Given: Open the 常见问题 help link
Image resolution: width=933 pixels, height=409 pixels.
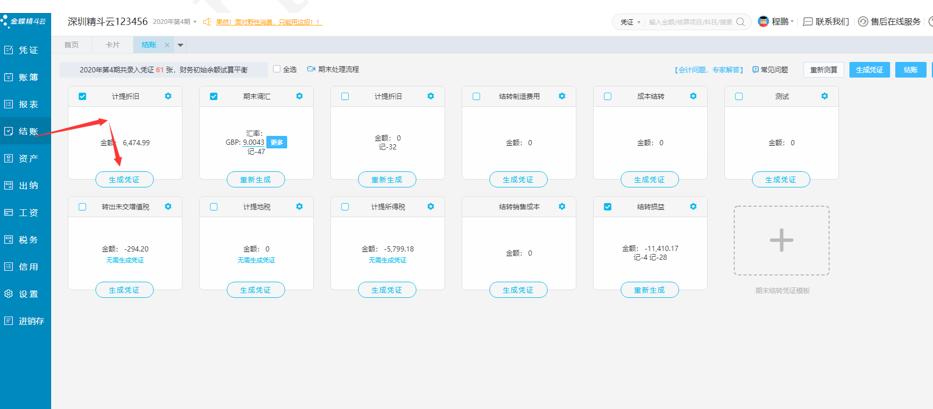Looking at the screenshot, I should coord(770,70).
